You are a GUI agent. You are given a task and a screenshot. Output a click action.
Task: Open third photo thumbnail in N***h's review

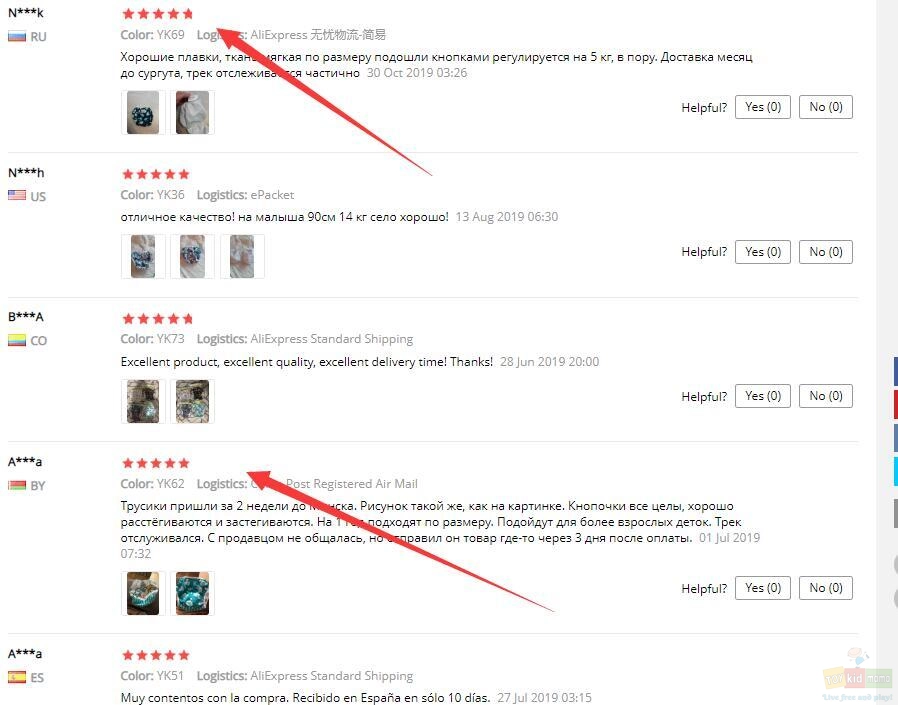pyautogui.click(x=242, y=257)
